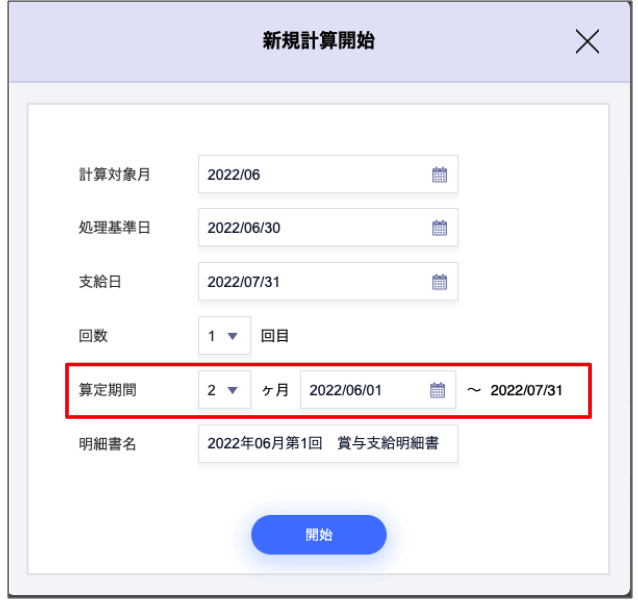Click the 明細書名 label

pos(108,444)
